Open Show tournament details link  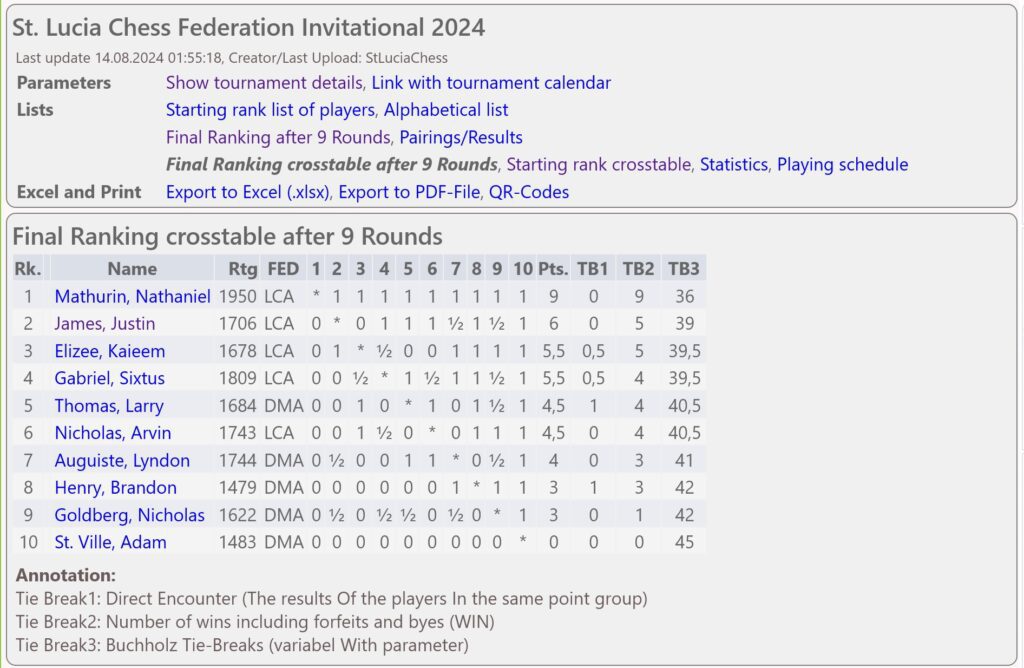[264, 83]
